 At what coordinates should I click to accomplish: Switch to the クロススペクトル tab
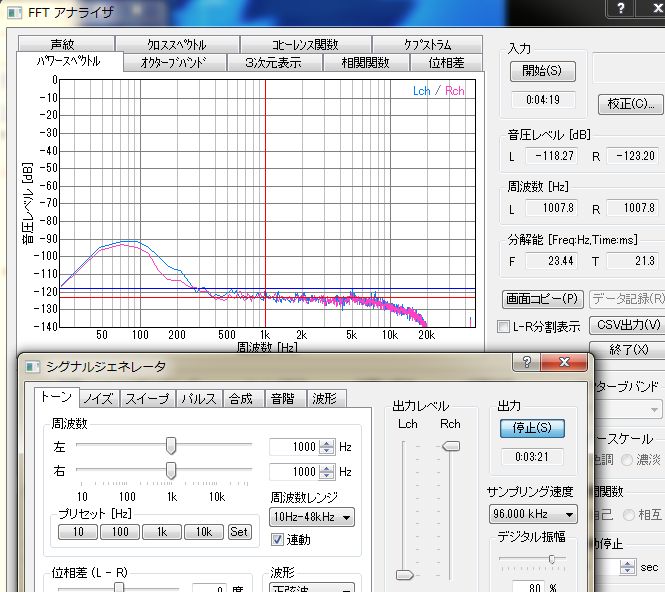coord(177,44)
